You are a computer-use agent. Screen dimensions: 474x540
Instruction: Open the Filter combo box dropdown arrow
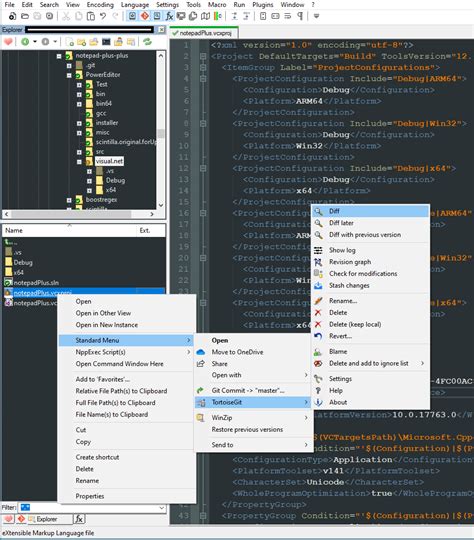(x=162, y=508)
